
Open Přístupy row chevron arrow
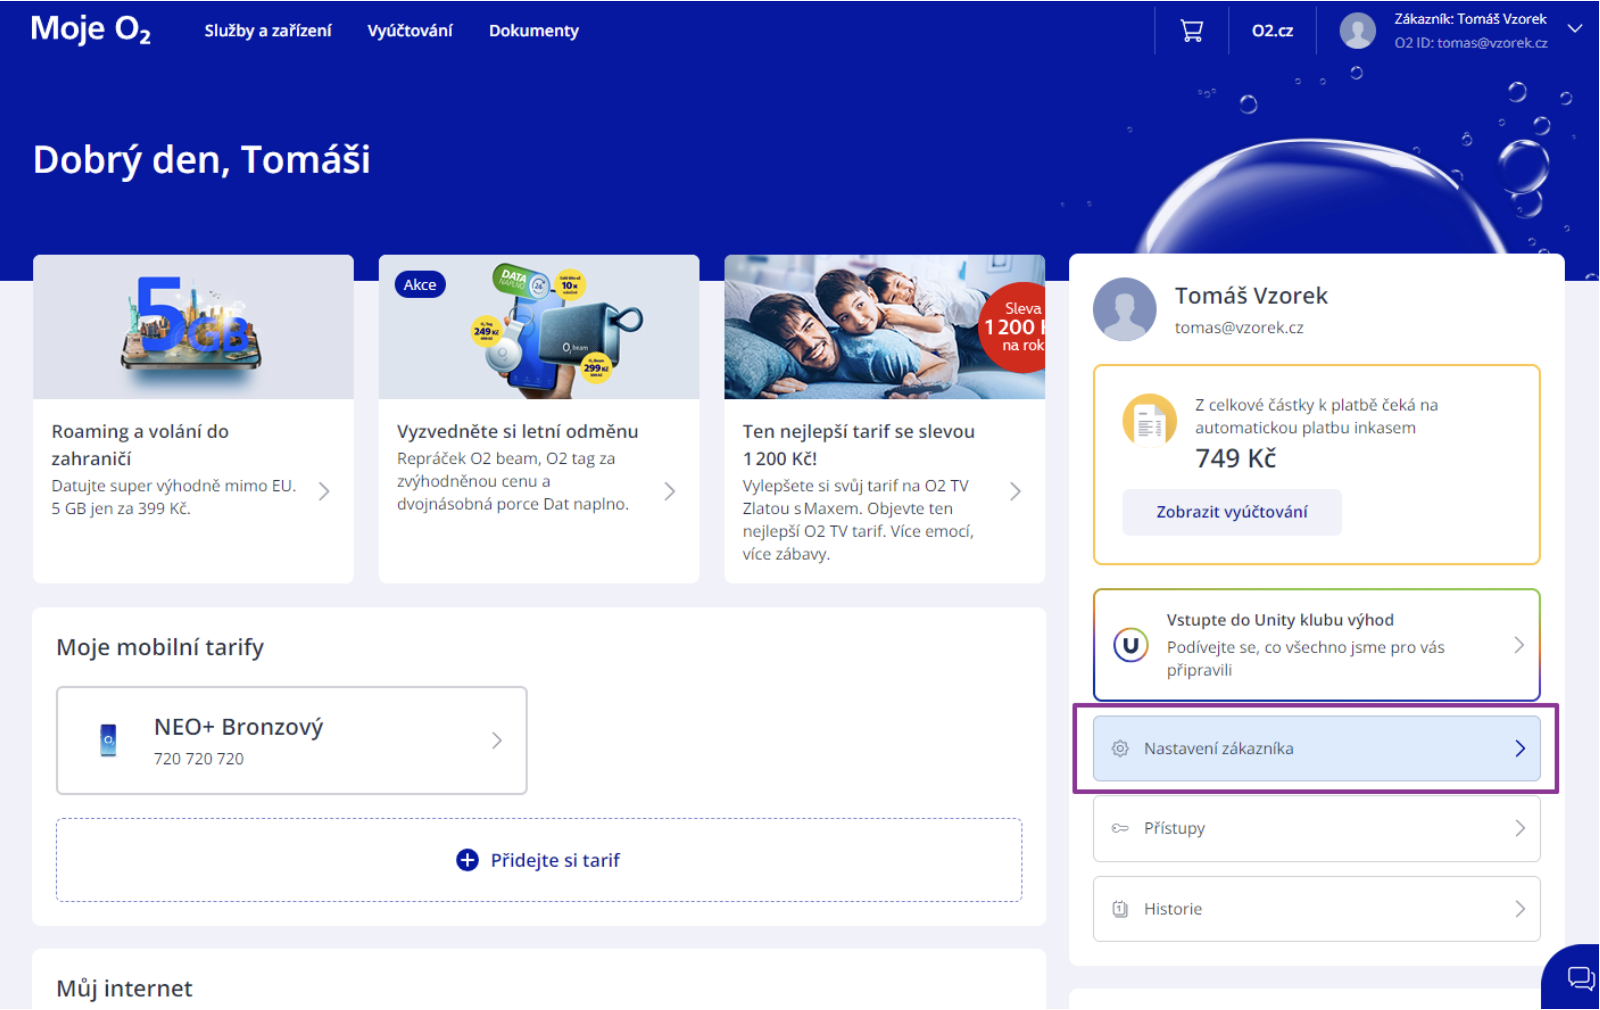point(1519,828)
